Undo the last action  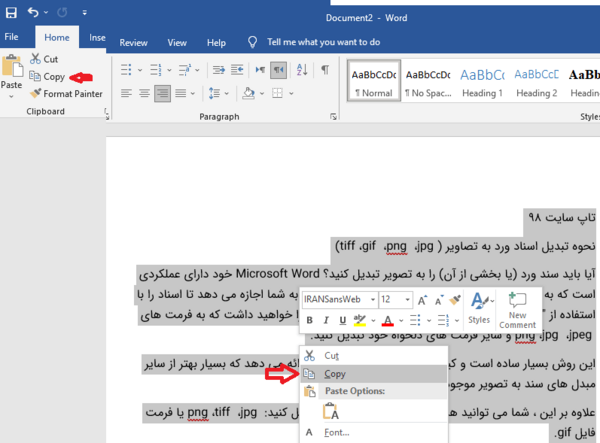(33, 13)
